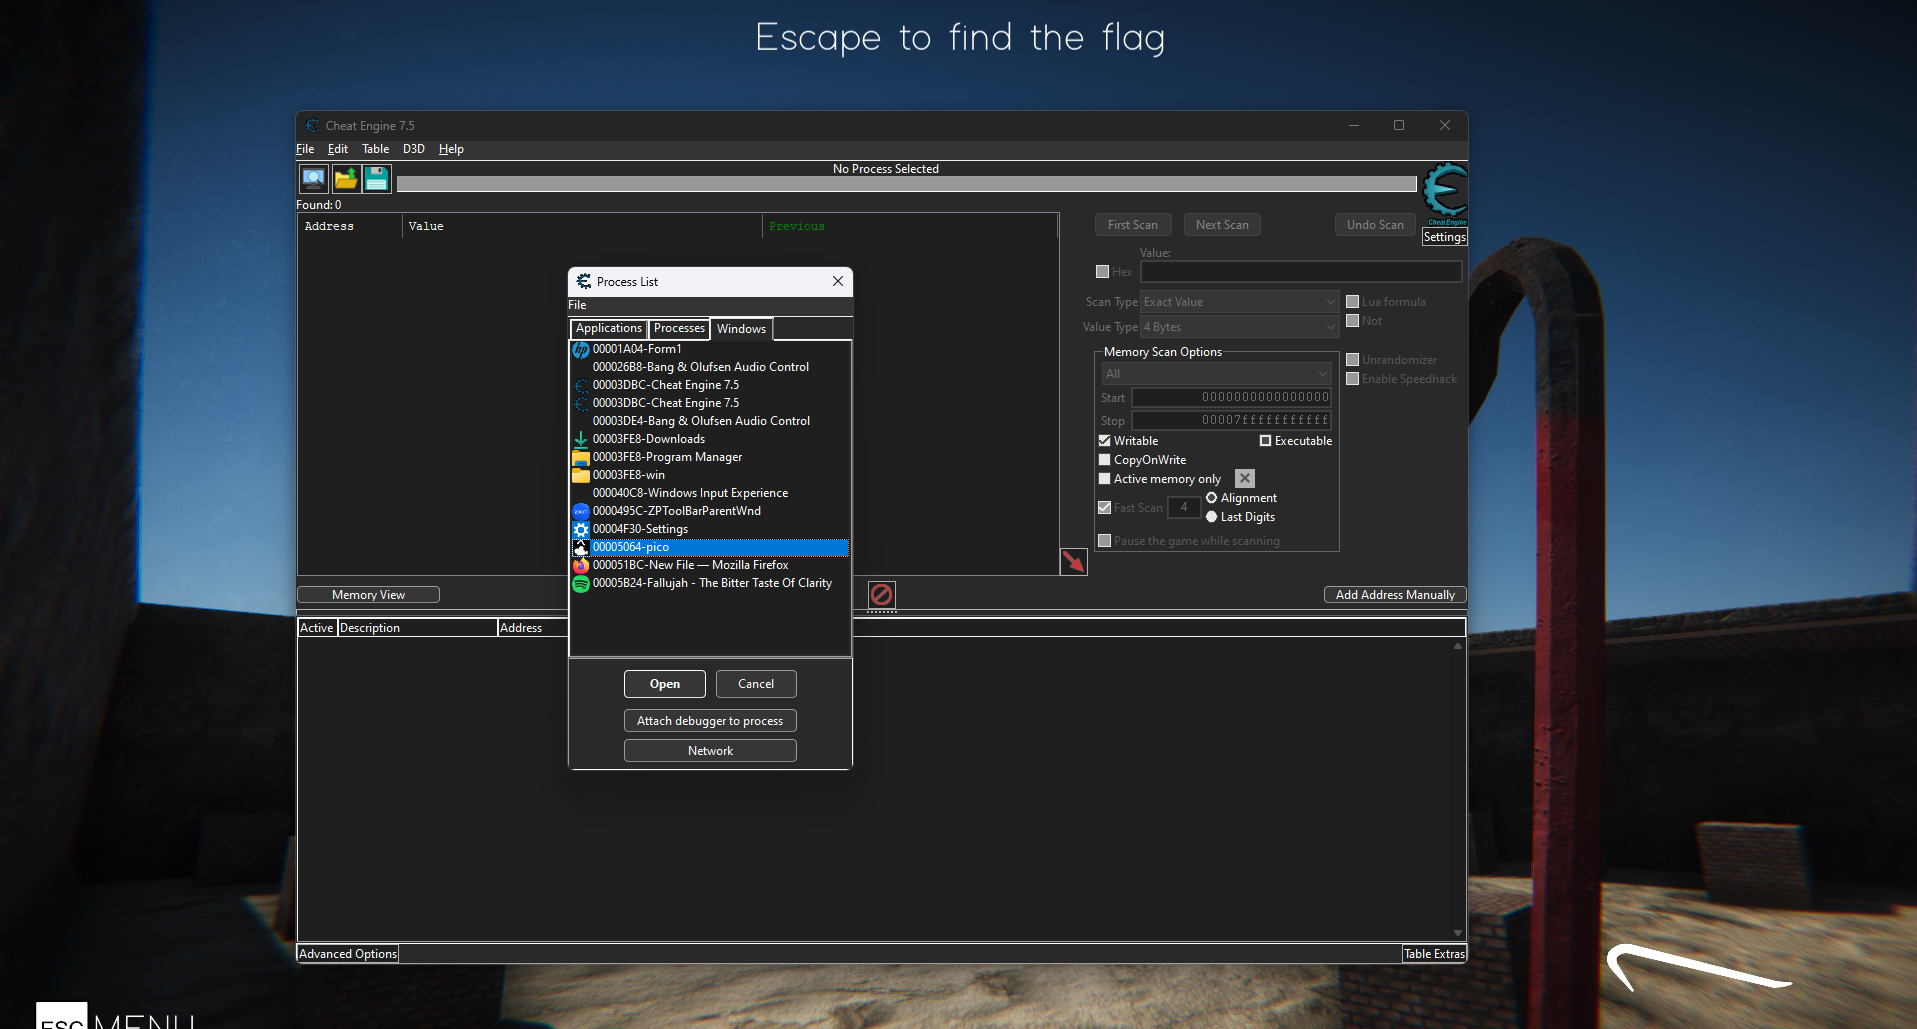1917x1029 pixels.
Task: Switch to the Processes tab
Action: [679, 328]
